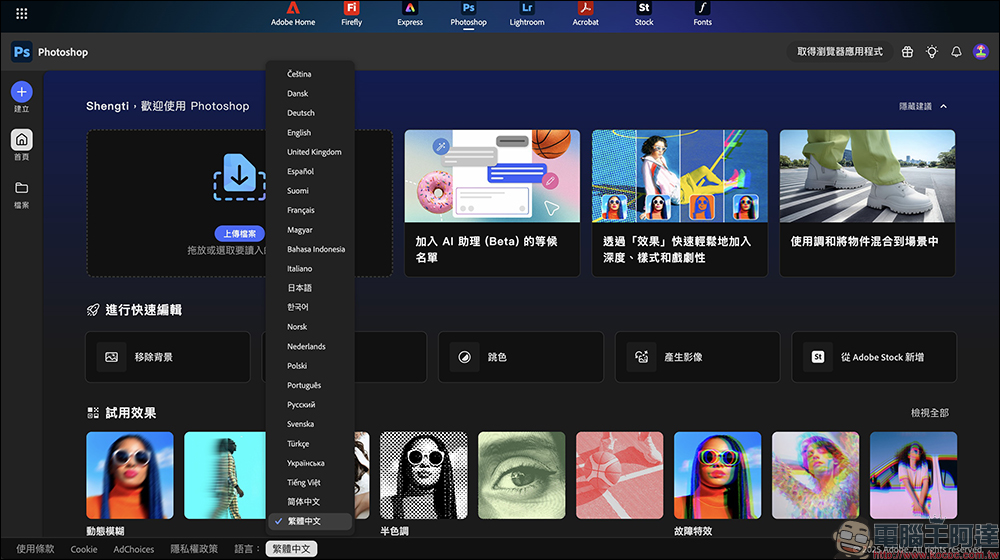The image size is (1000, 560).
Task: Open AdChoices footer link
Action: (133, 549)
